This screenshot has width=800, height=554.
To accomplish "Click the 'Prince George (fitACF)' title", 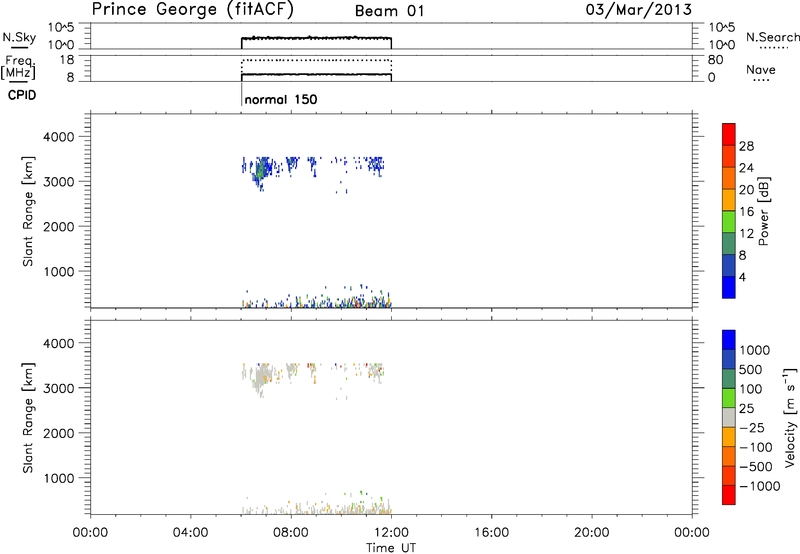I will pyautogui.click(x=192, y=10).
